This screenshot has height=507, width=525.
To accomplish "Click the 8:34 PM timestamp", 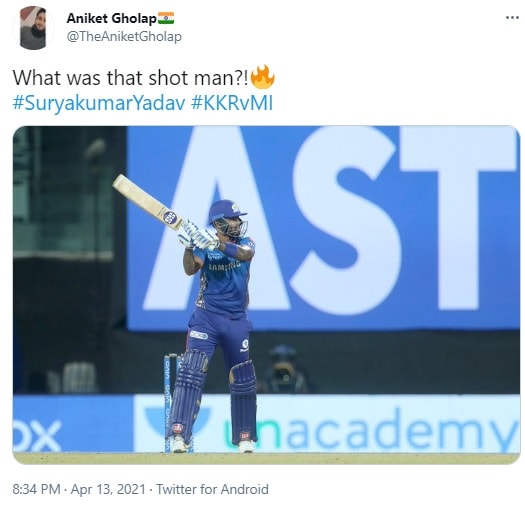I will [36, 489].
